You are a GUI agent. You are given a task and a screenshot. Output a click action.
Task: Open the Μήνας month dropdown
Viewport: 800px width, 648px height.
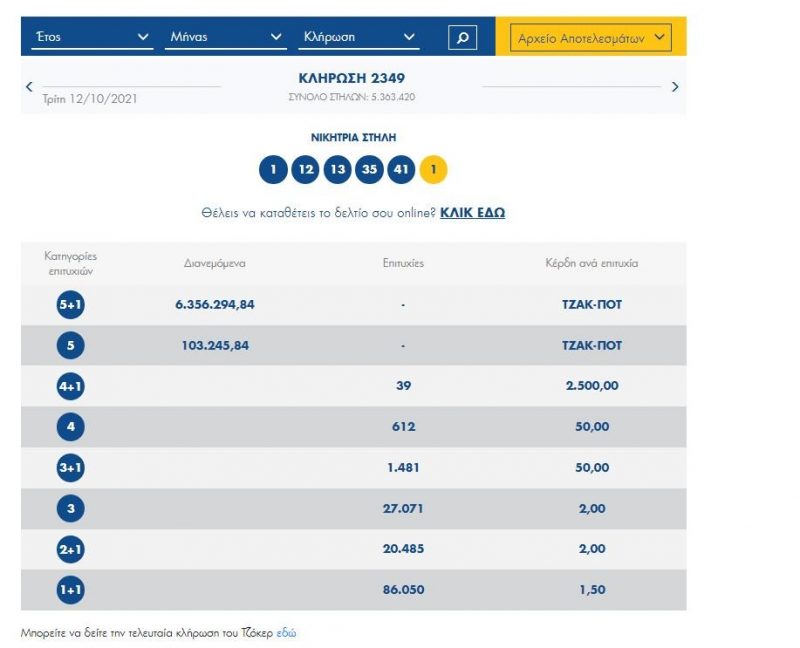pos(226,38)
